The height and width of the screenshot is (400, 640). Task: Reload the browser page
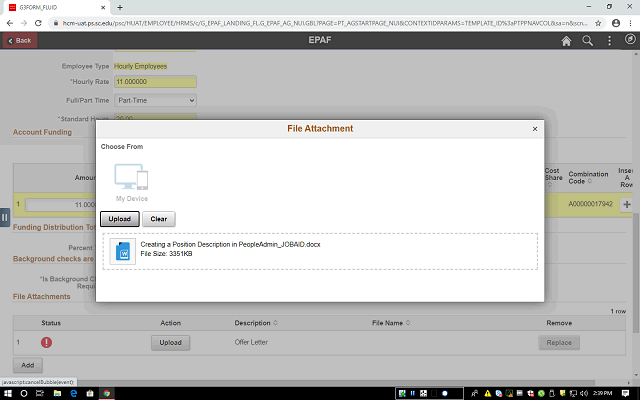pyautogui.click(x=38, y=23)
